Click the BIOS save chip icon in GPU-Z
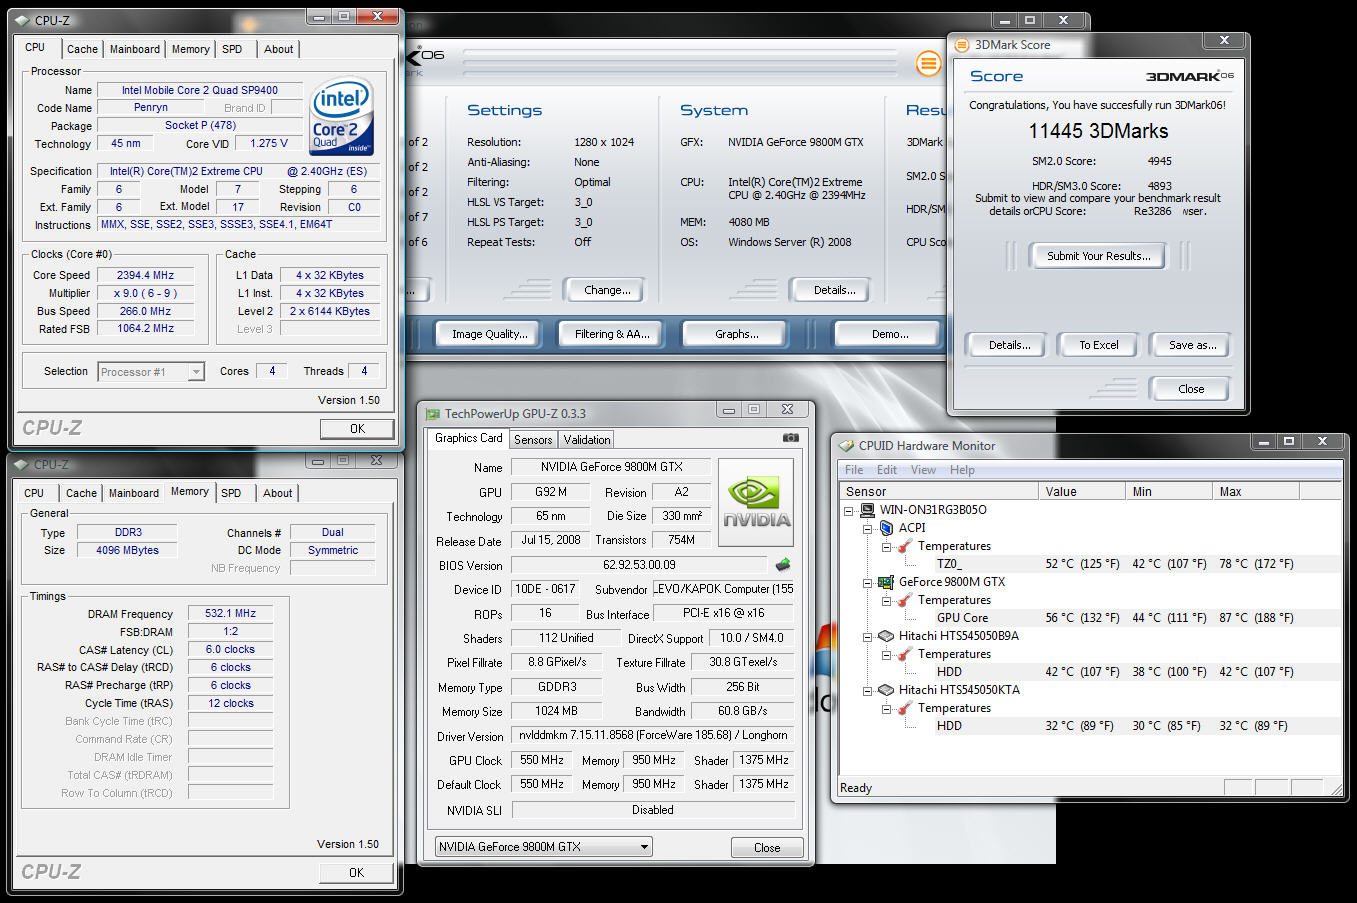The height and width of the screenshot is (903, 1357). click(x=783, y=564)
